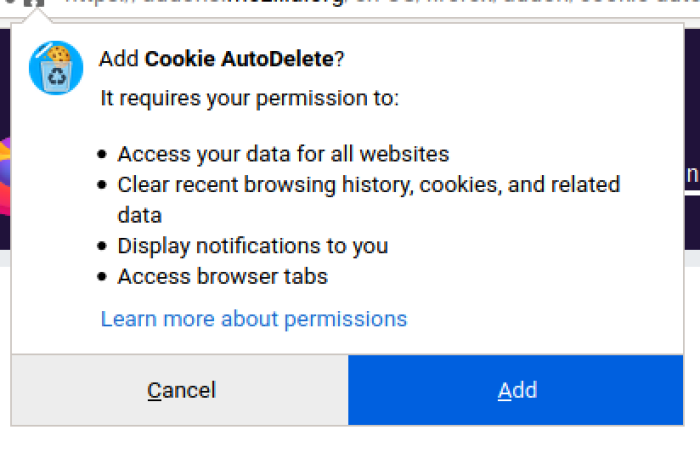Image resolution: width=700 pixels, height=464 pixels.
Task: Select 'Access your data for all websites' text
Action: (283, 154)
